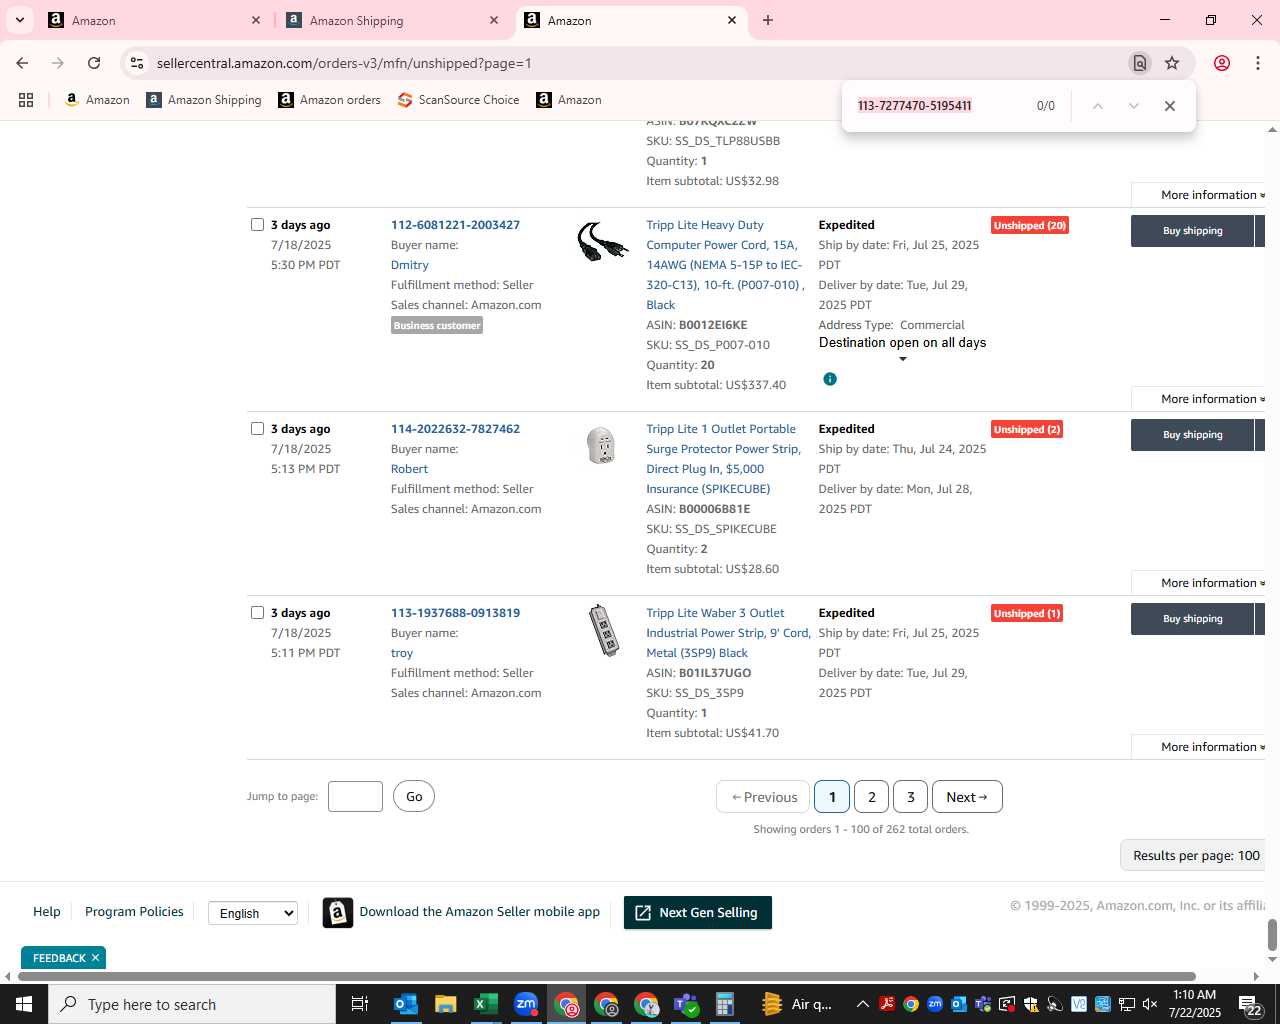Open the Chrome profile avatar icon

(1222, 63)
